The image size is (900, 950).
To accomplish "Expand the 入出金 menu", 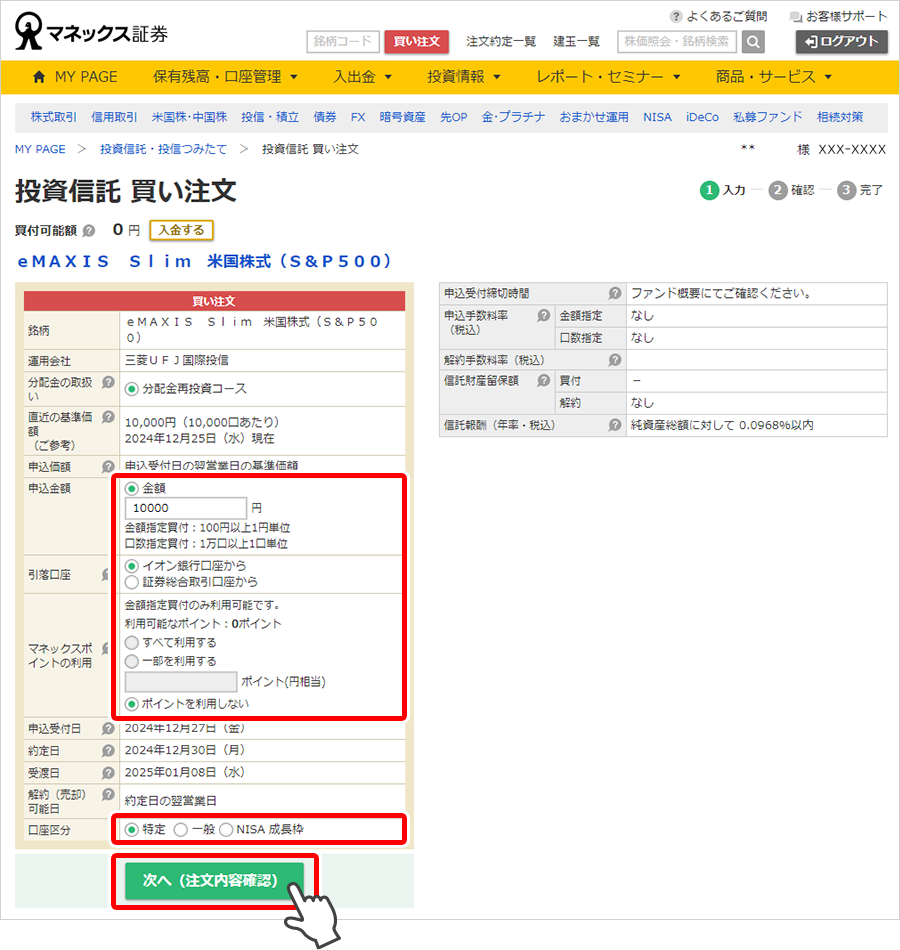I will pos(362,77).
